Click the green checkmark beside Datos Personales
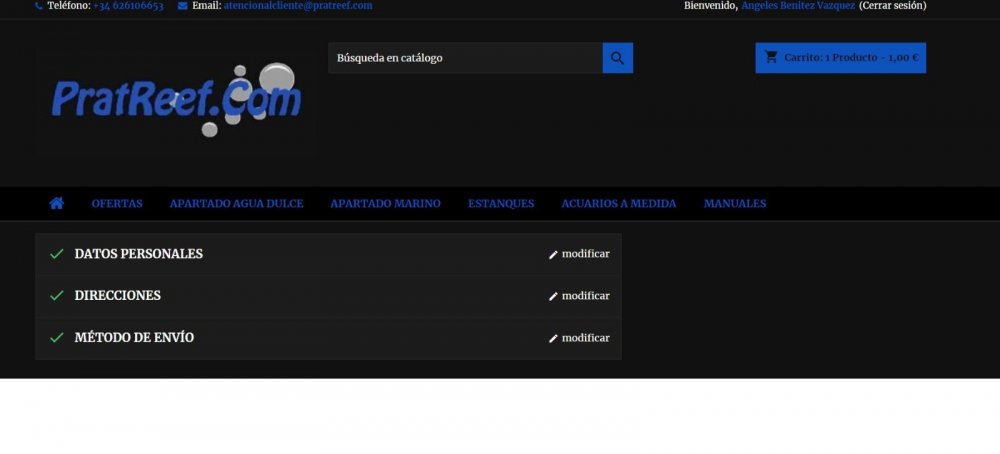 coord(57,254)
